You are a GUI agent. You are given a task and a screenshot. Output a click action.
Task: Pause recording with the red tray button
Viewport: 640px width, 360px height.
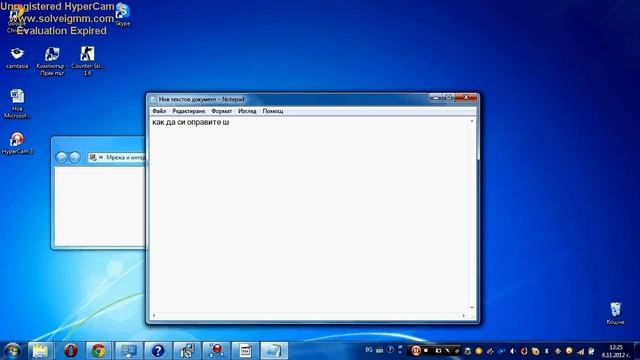coord(416,351)
